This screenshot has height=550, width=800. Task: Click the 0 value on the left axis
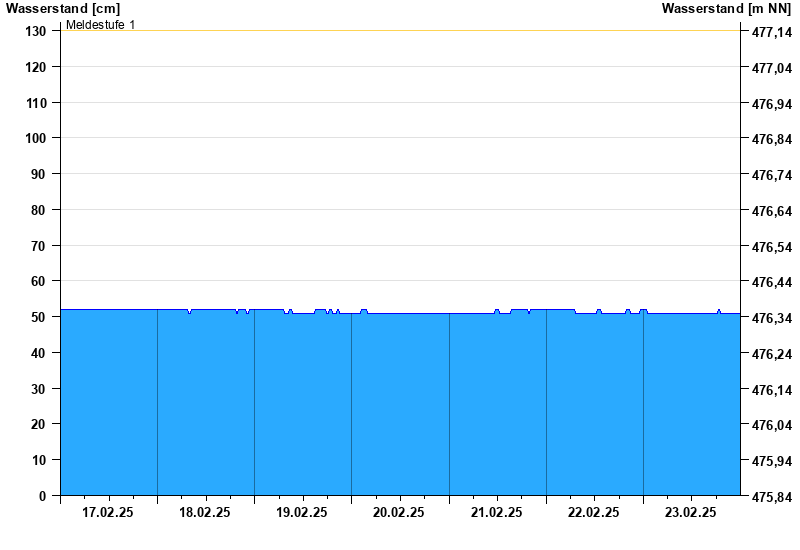42,496
